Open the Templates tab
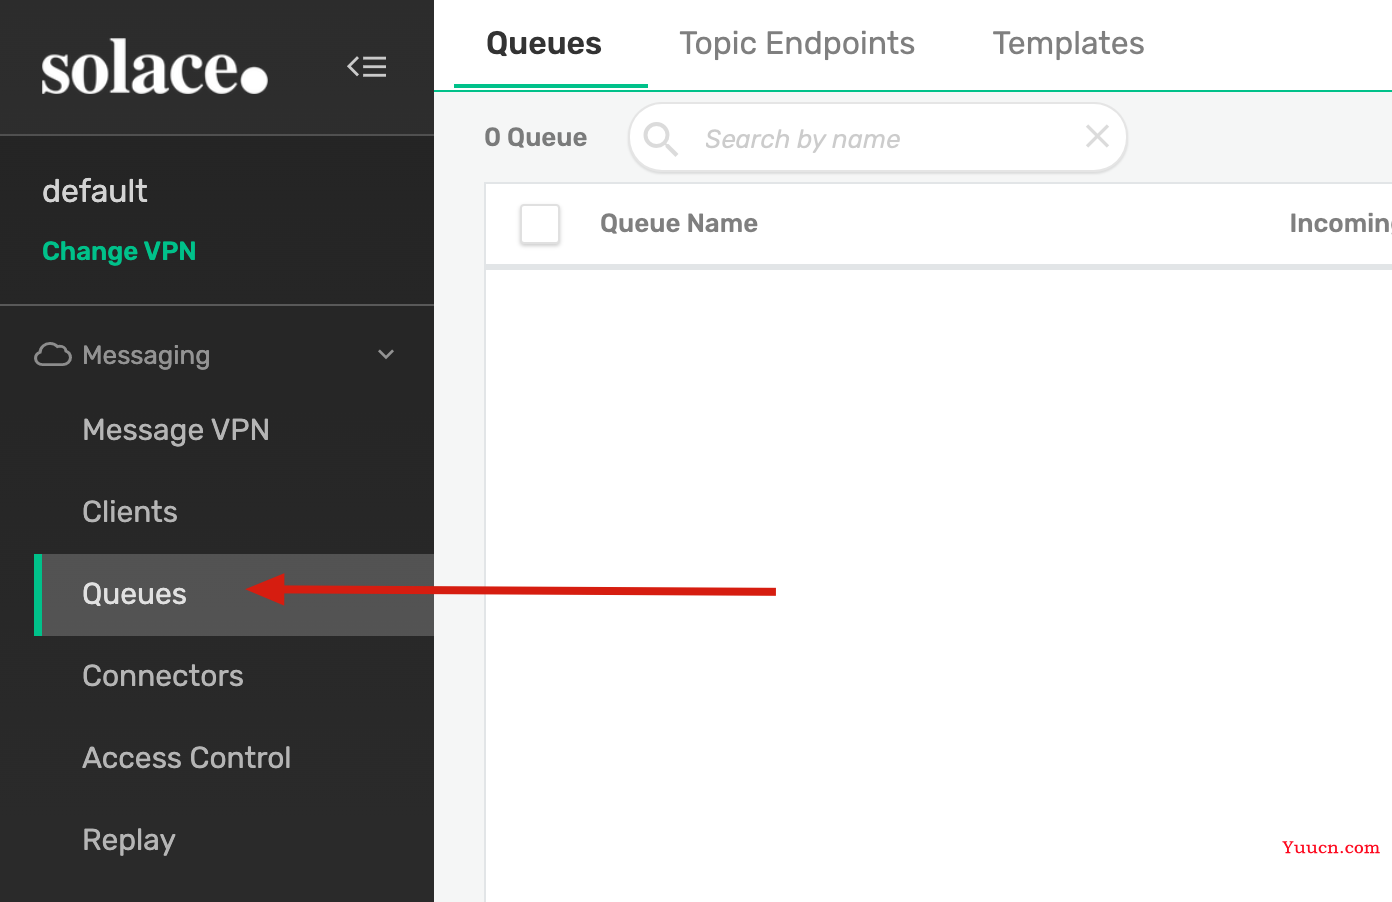 [x=1068, y=43]
